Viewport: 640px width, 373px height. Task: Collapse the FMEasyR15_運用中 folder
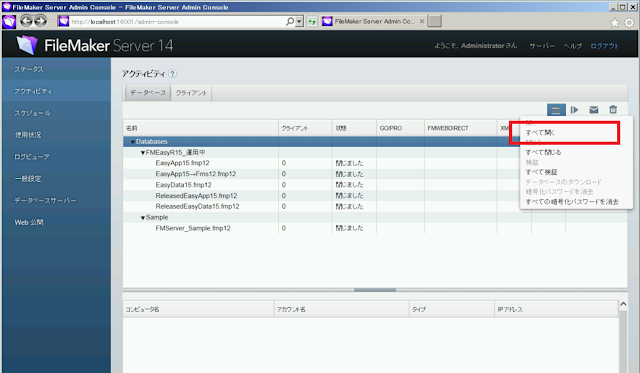pyautogui.click(x=143, y=153)
